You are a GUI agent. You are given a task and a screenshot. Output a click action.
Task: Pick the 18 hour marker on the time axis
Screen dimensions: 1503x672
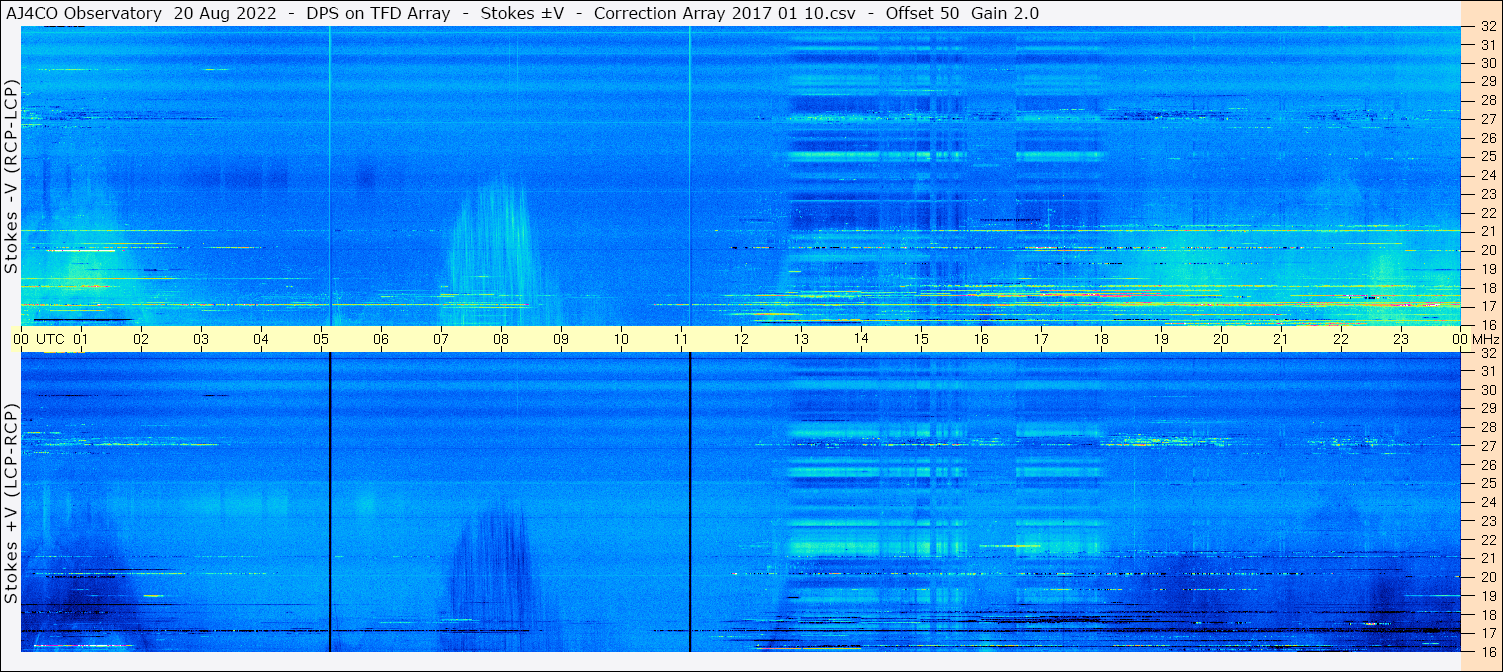point(1101,339)
